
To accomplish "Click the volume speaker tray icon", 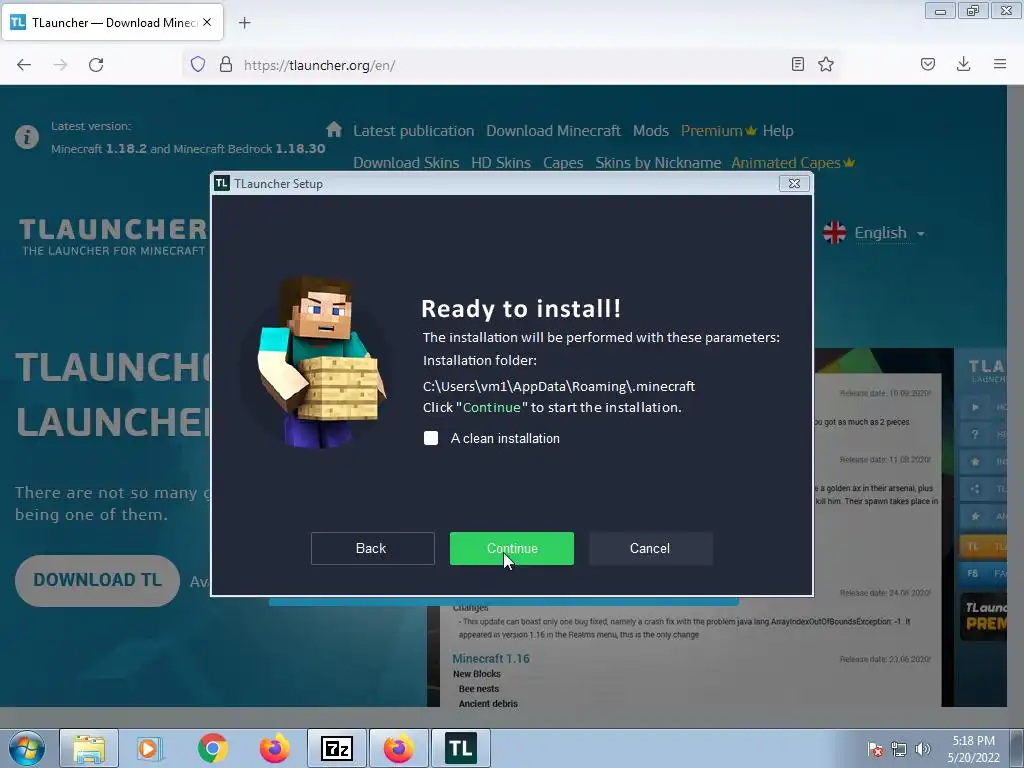I will click(x=923, y=750).
